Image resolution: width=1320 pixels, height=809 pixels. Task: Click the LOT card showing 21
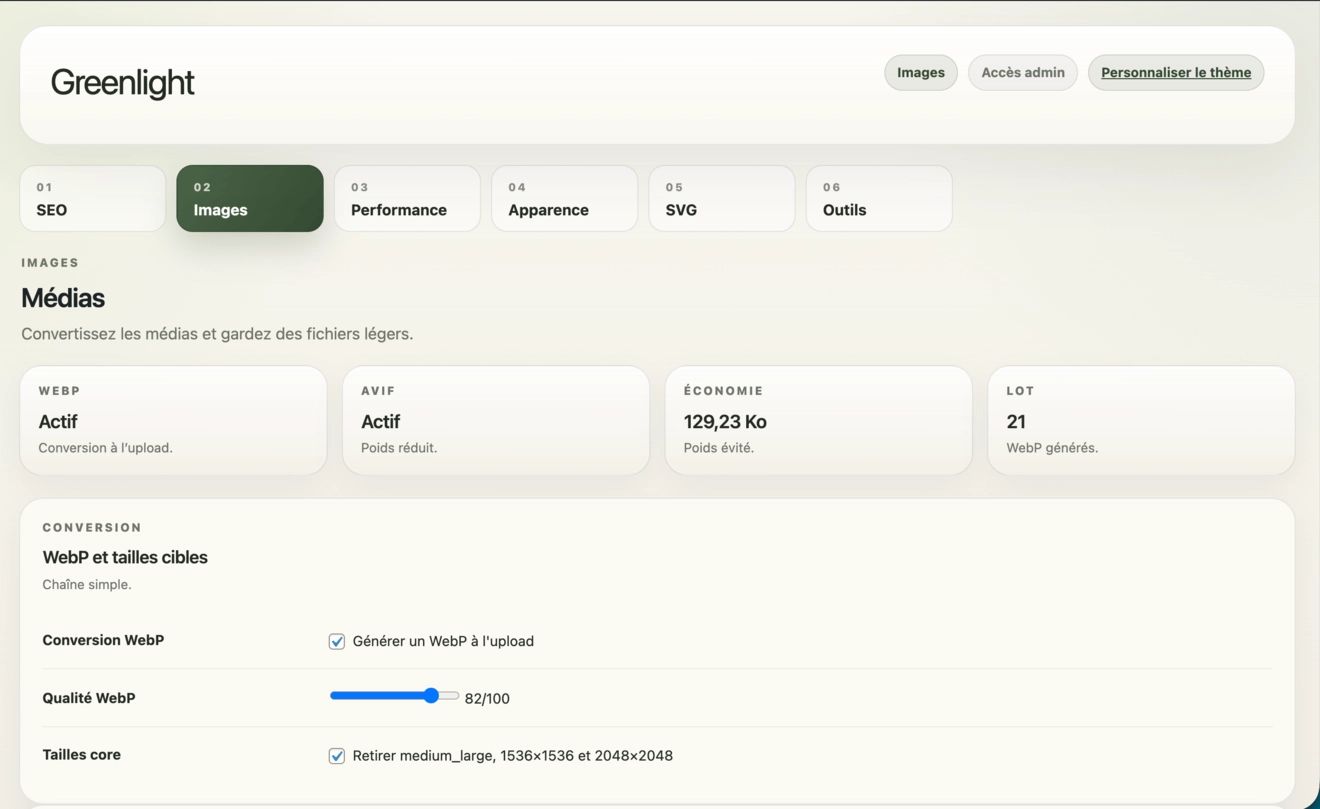coord(1142,419)
